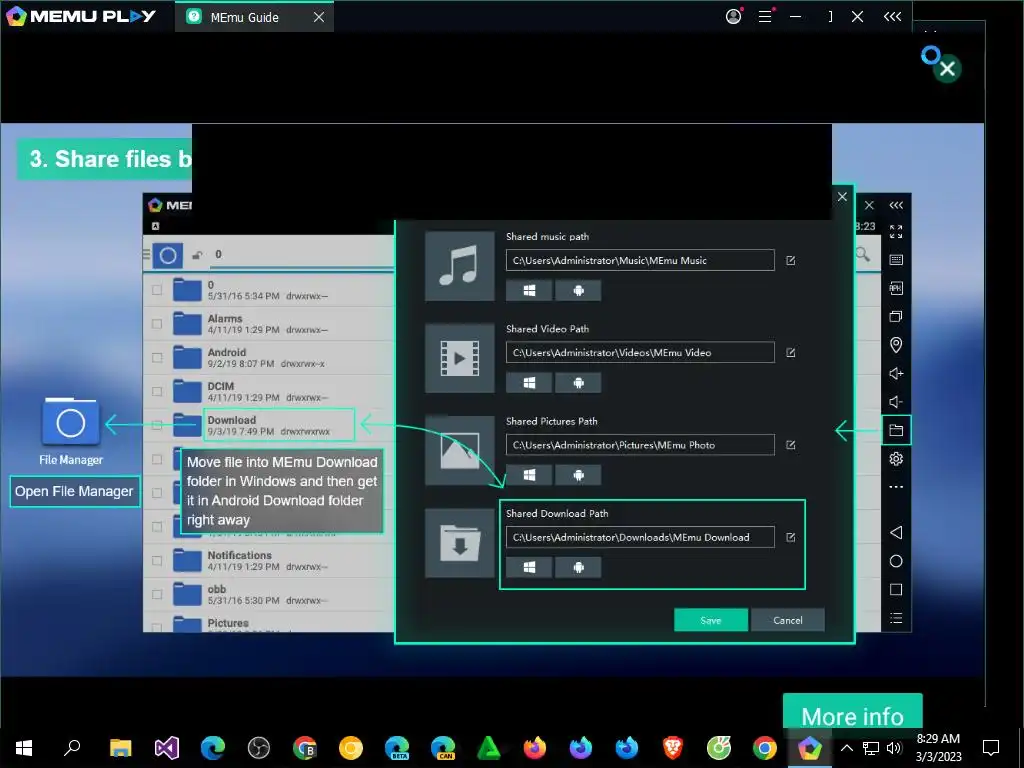The image size is (1024, 768).
Task: Open OBS Studio from the taskbar
Action: pyautogui.click(x=259, y=747)
